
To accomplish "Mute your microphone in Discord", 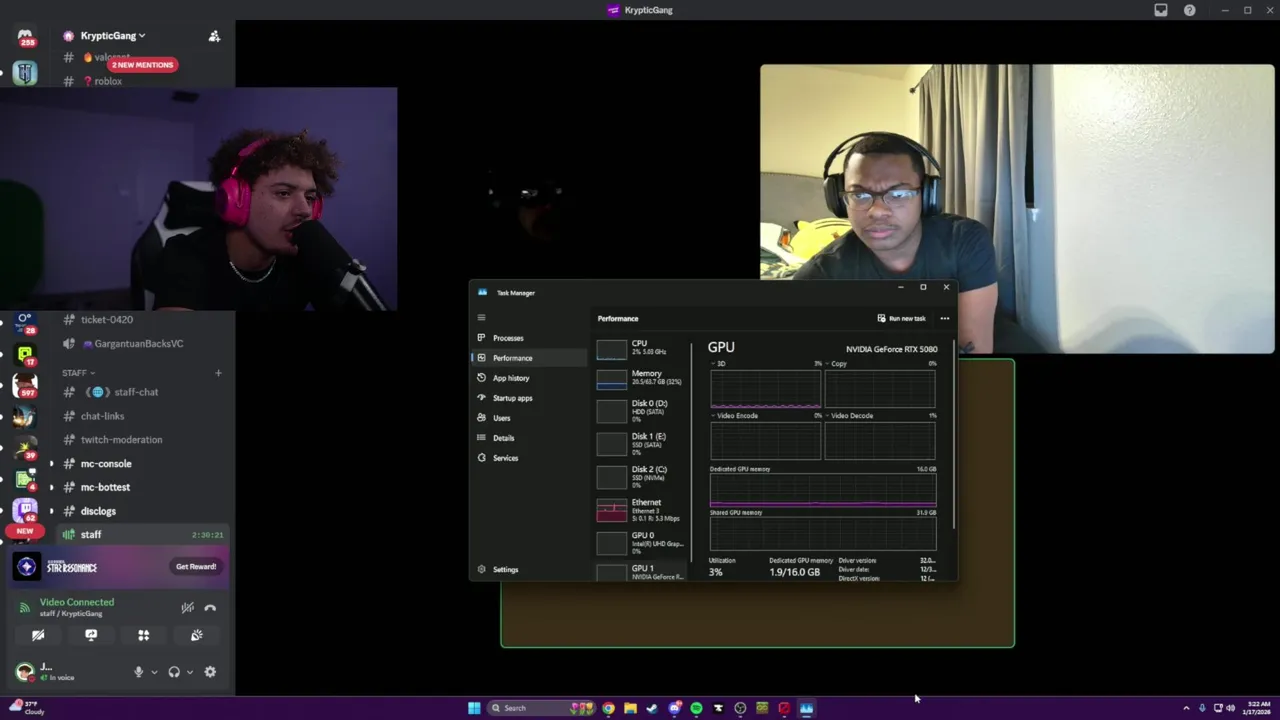I will [x=138, y=672].
